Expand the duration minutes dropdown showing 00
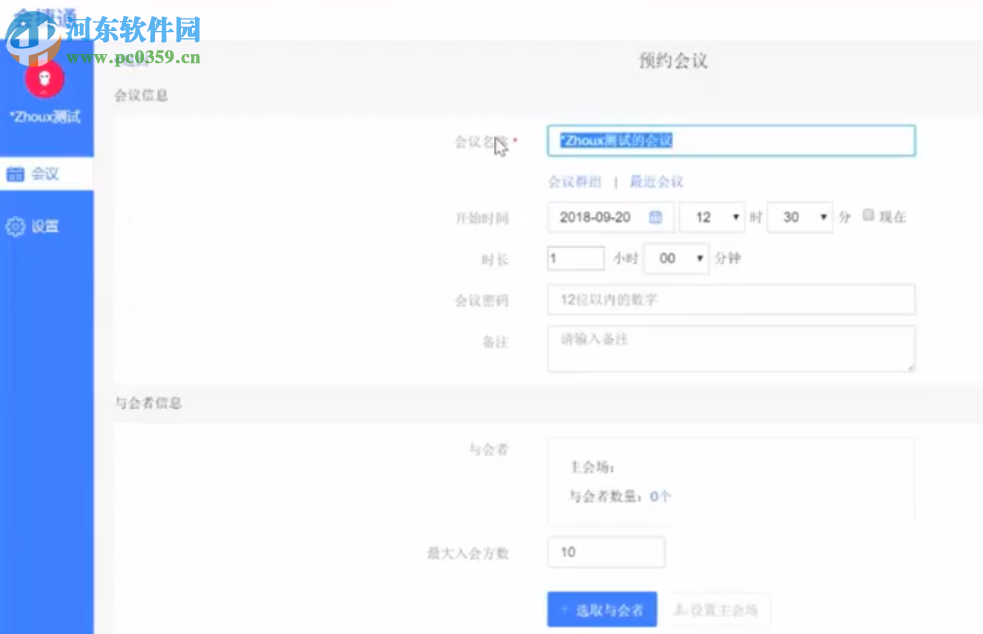Image resolution: width=983 pixels, height=634 pixels. (x=676, y=258)
